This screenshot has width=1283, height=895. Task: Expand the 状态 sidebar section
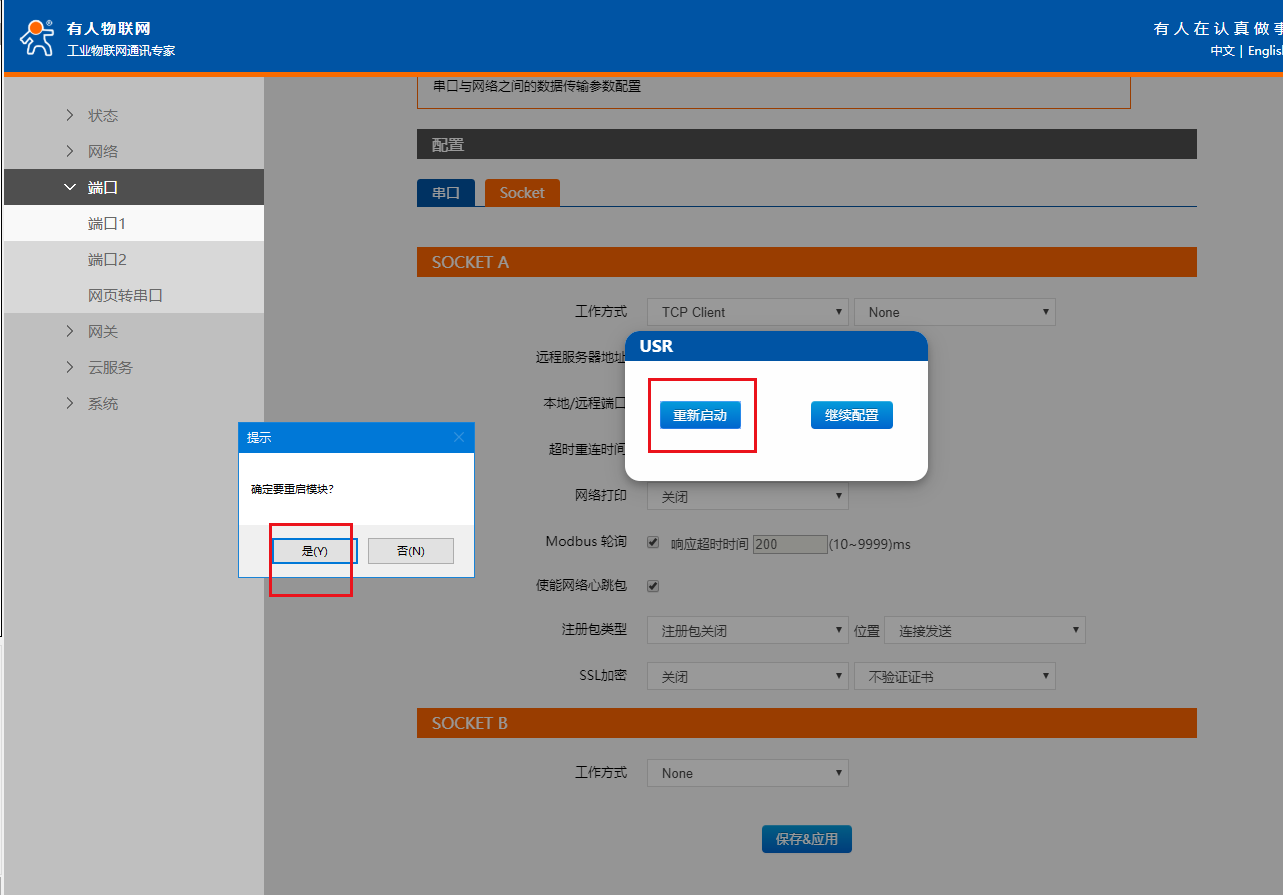click(102, 116)
